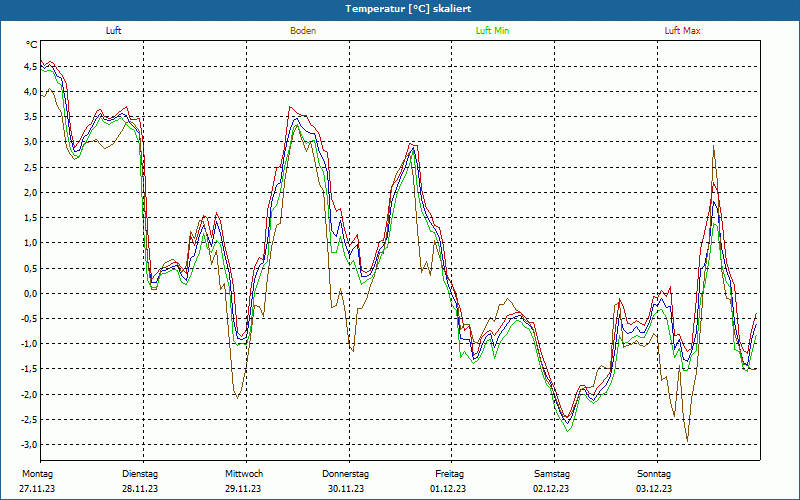
Task: Click the 1,5 y-axis value
Action: pyautogui.click(x=31, y=217)
